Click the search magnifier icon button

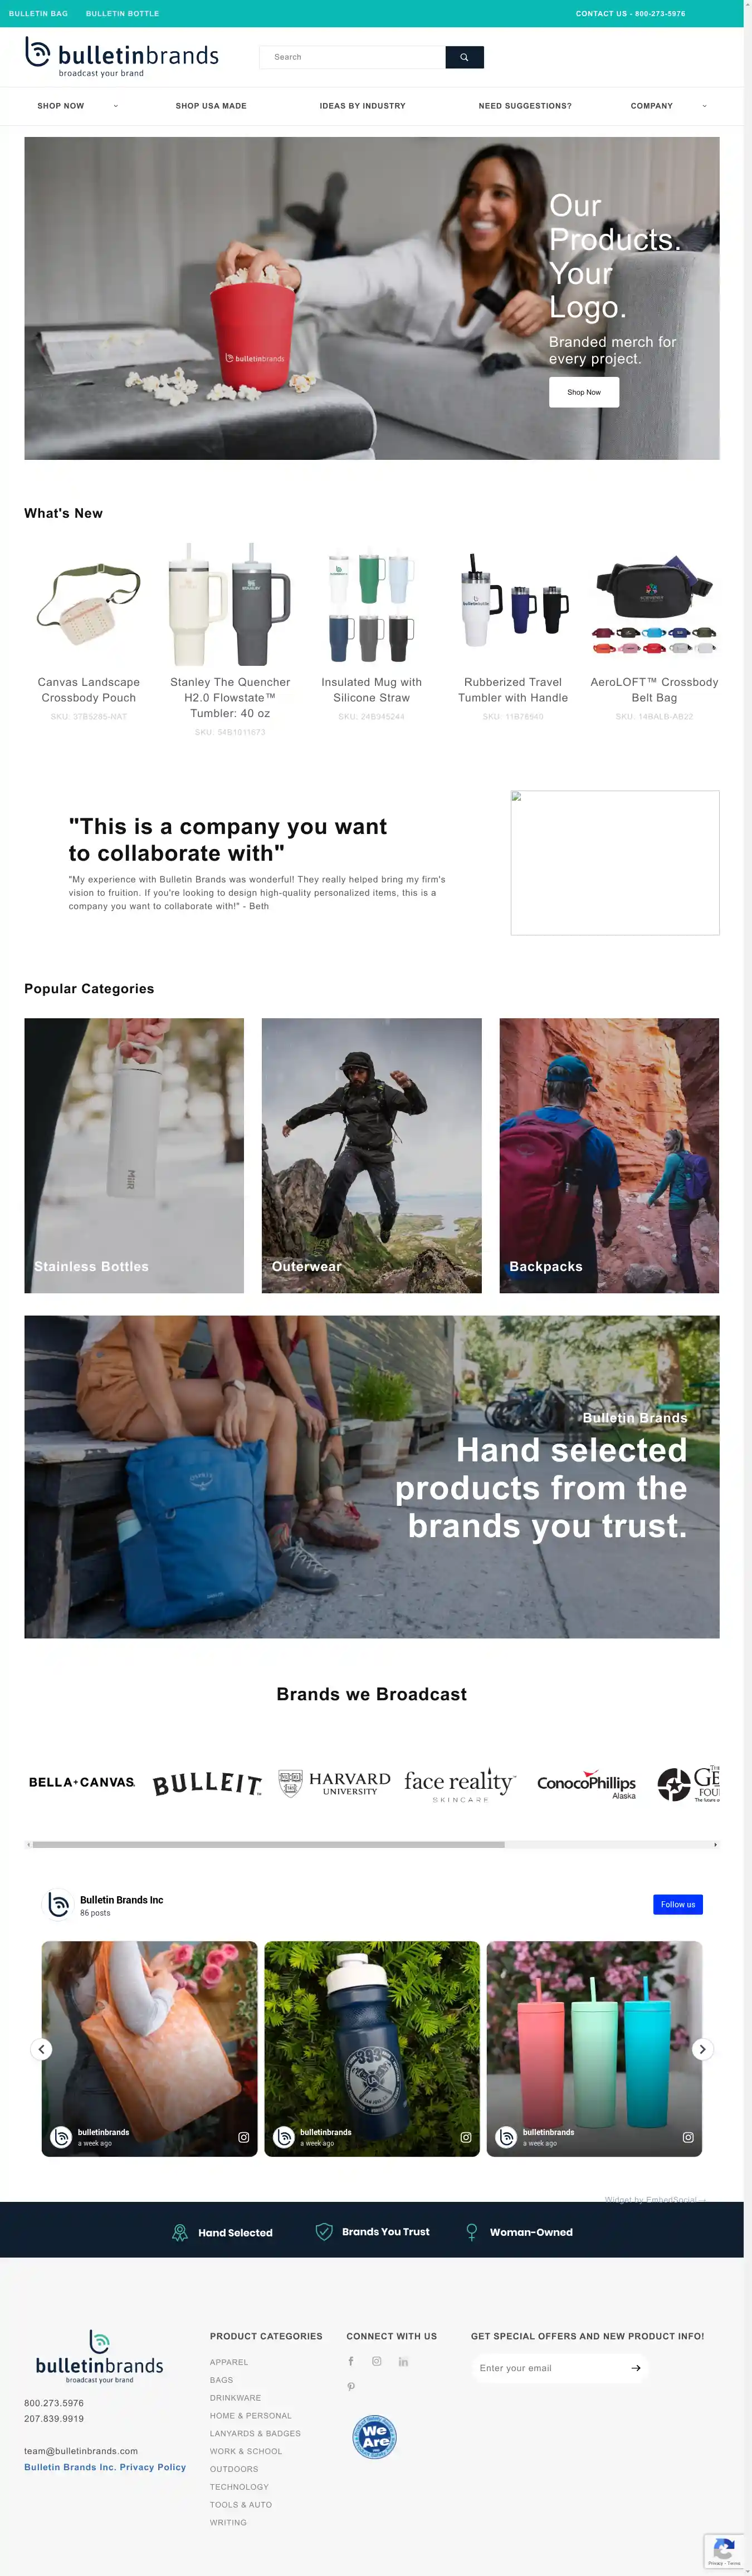pos(464,57)
